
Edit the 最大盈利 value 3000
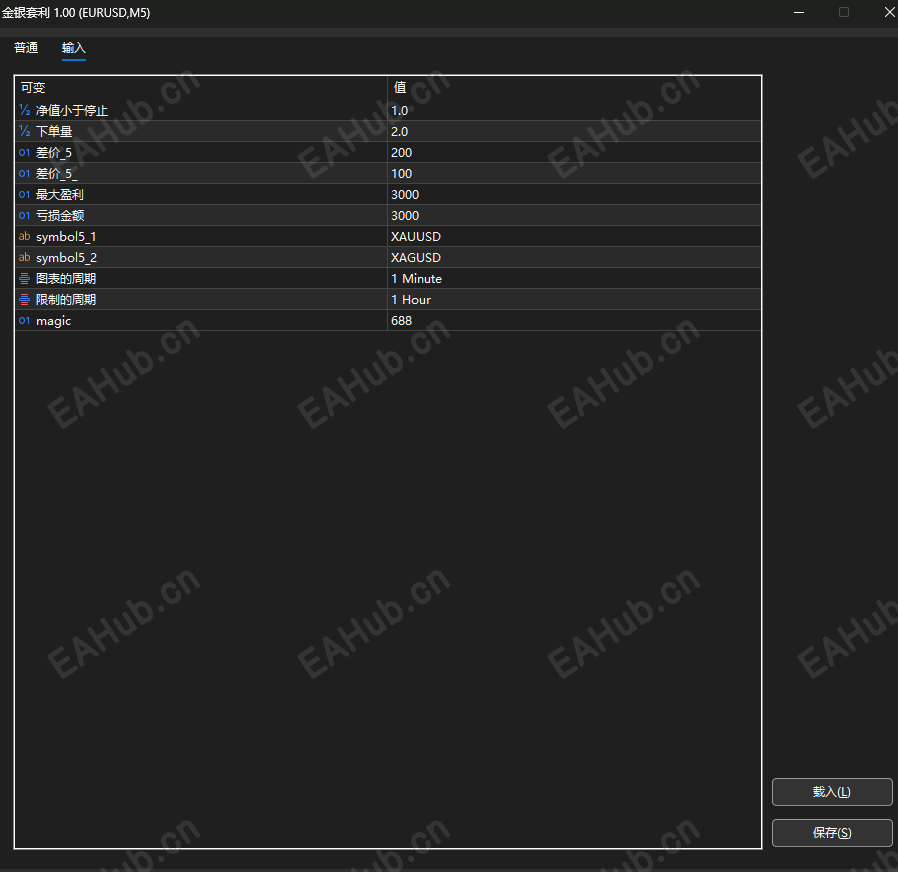coord(574,195)
